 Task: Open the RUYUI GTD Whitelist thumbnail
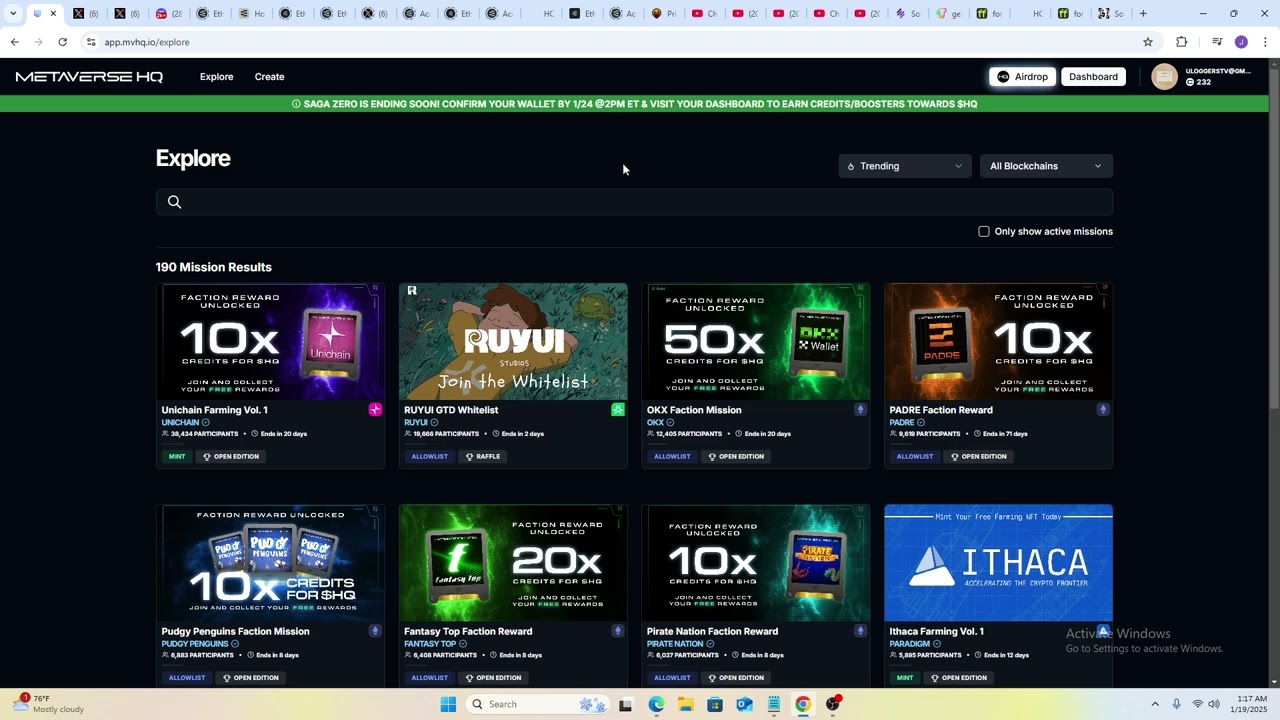pyautogui.click(x=513, y=341)
